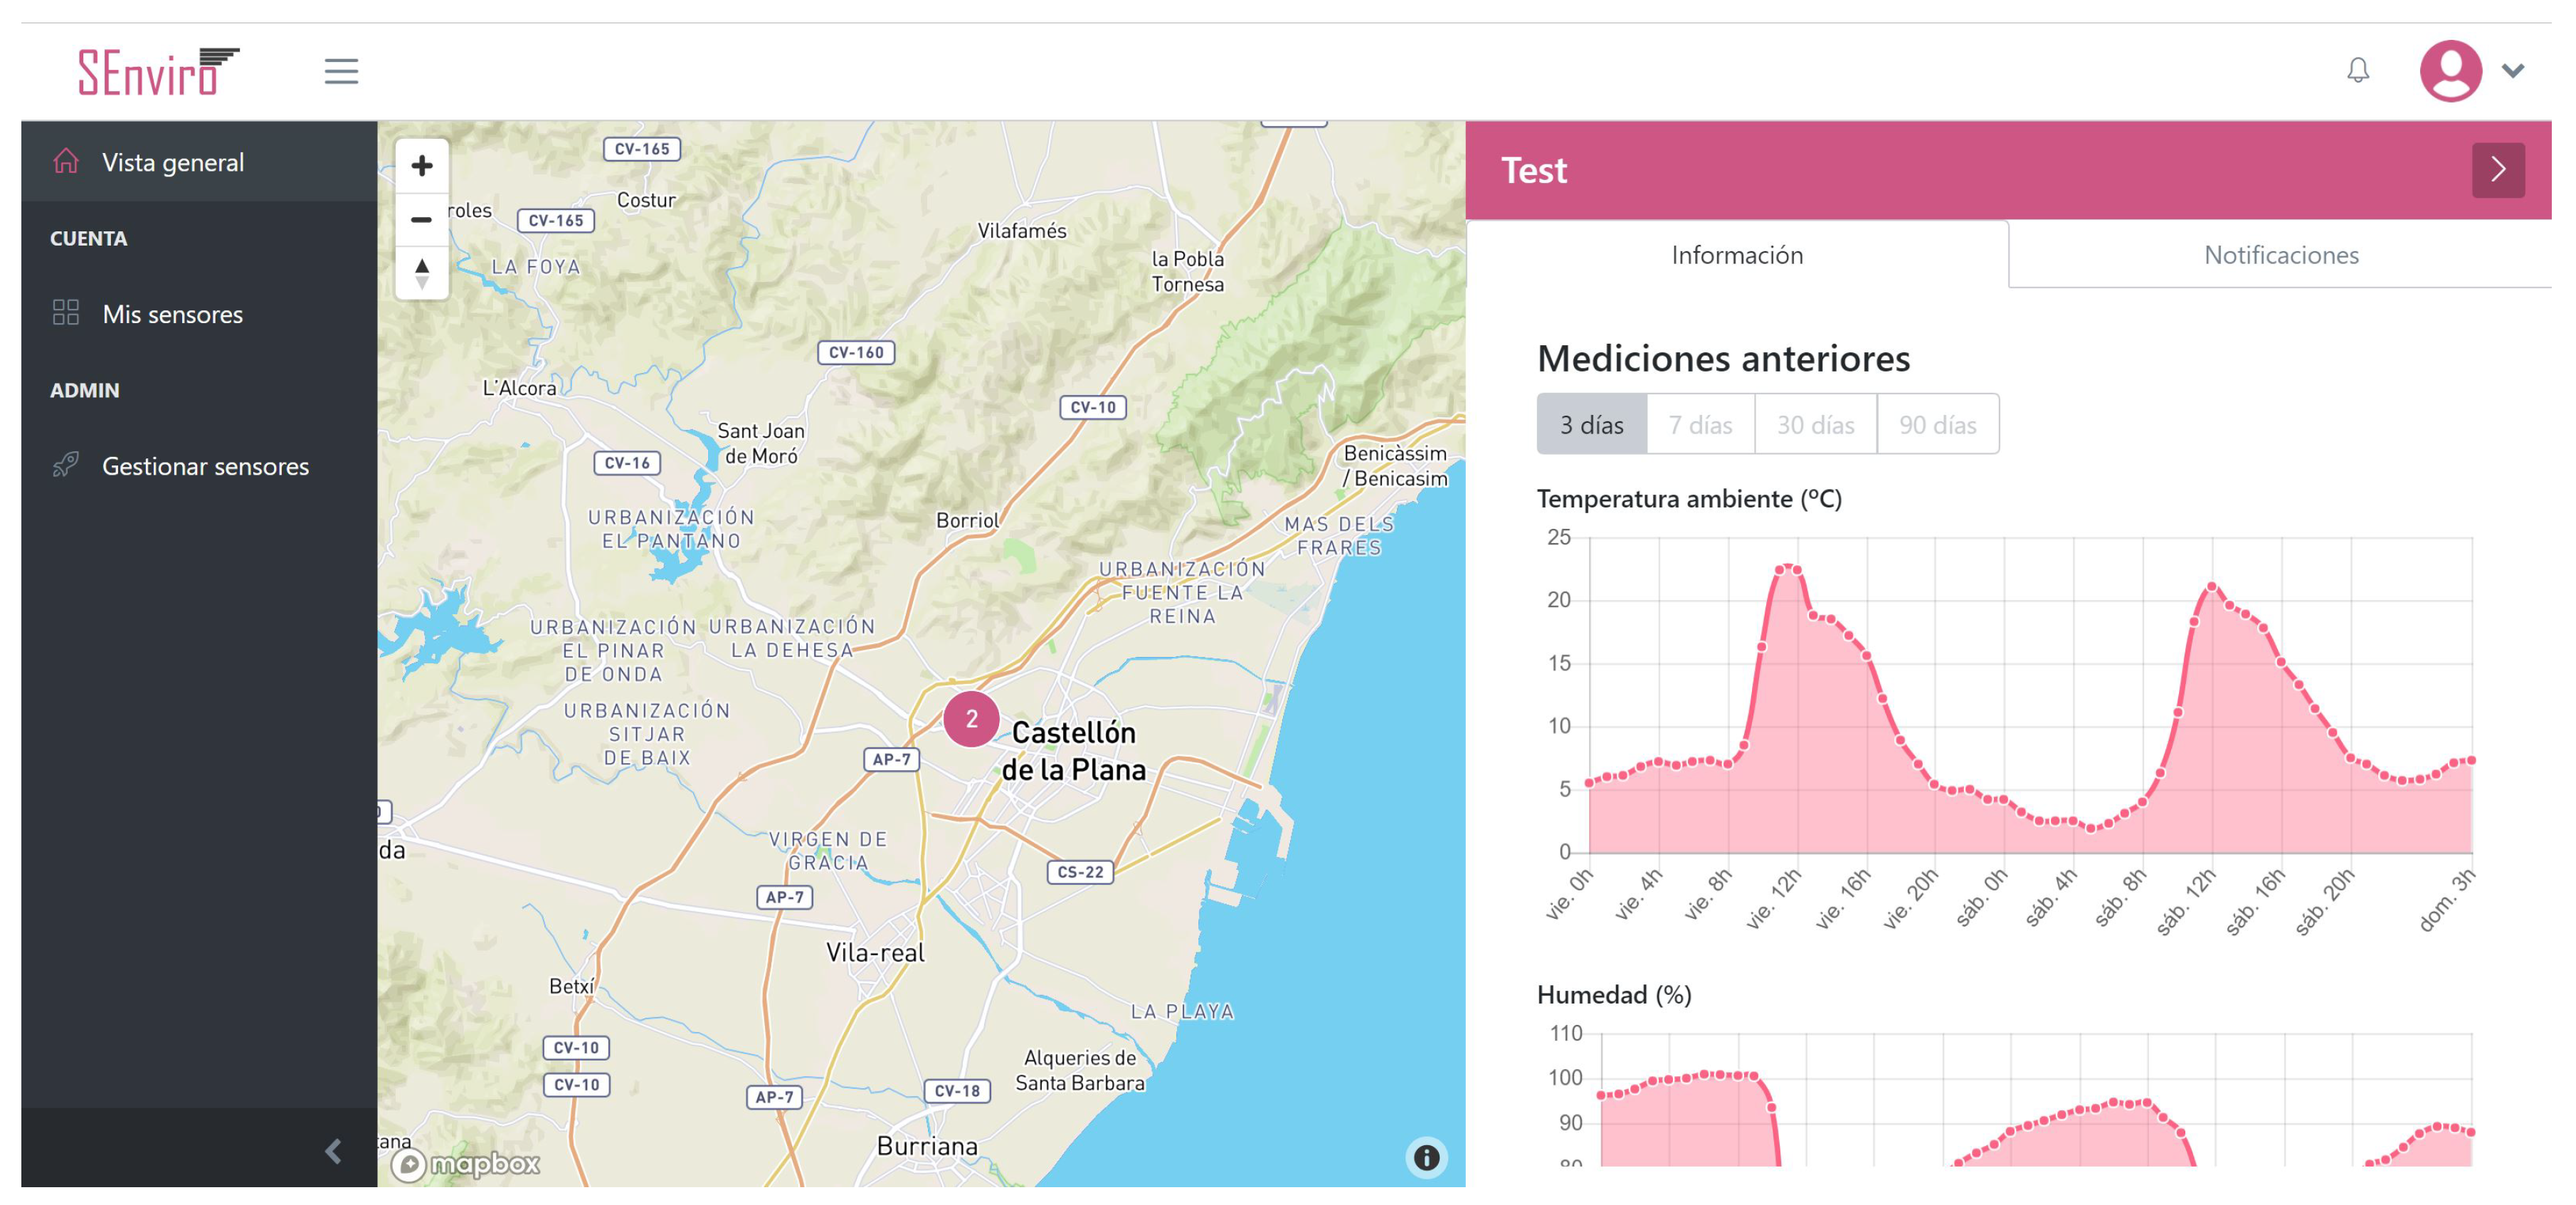Switch to the Información tab
This screenshot has height=1205, width=2576.
[x=1736, y=255]
